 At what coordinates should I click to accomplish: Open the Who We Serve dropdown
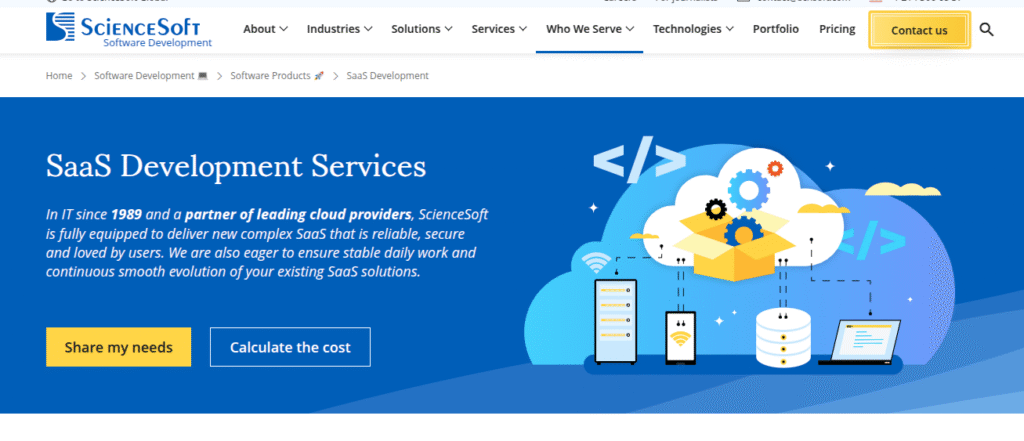tap(590, 29)
